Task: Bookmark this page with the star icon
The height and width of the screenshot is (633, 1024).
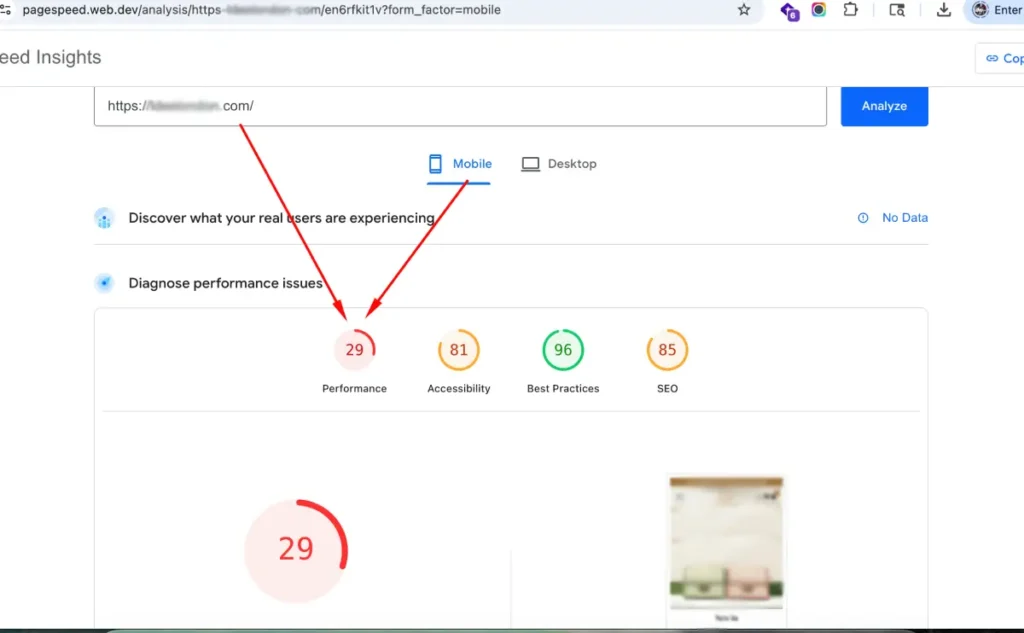Action: point(744,10)
